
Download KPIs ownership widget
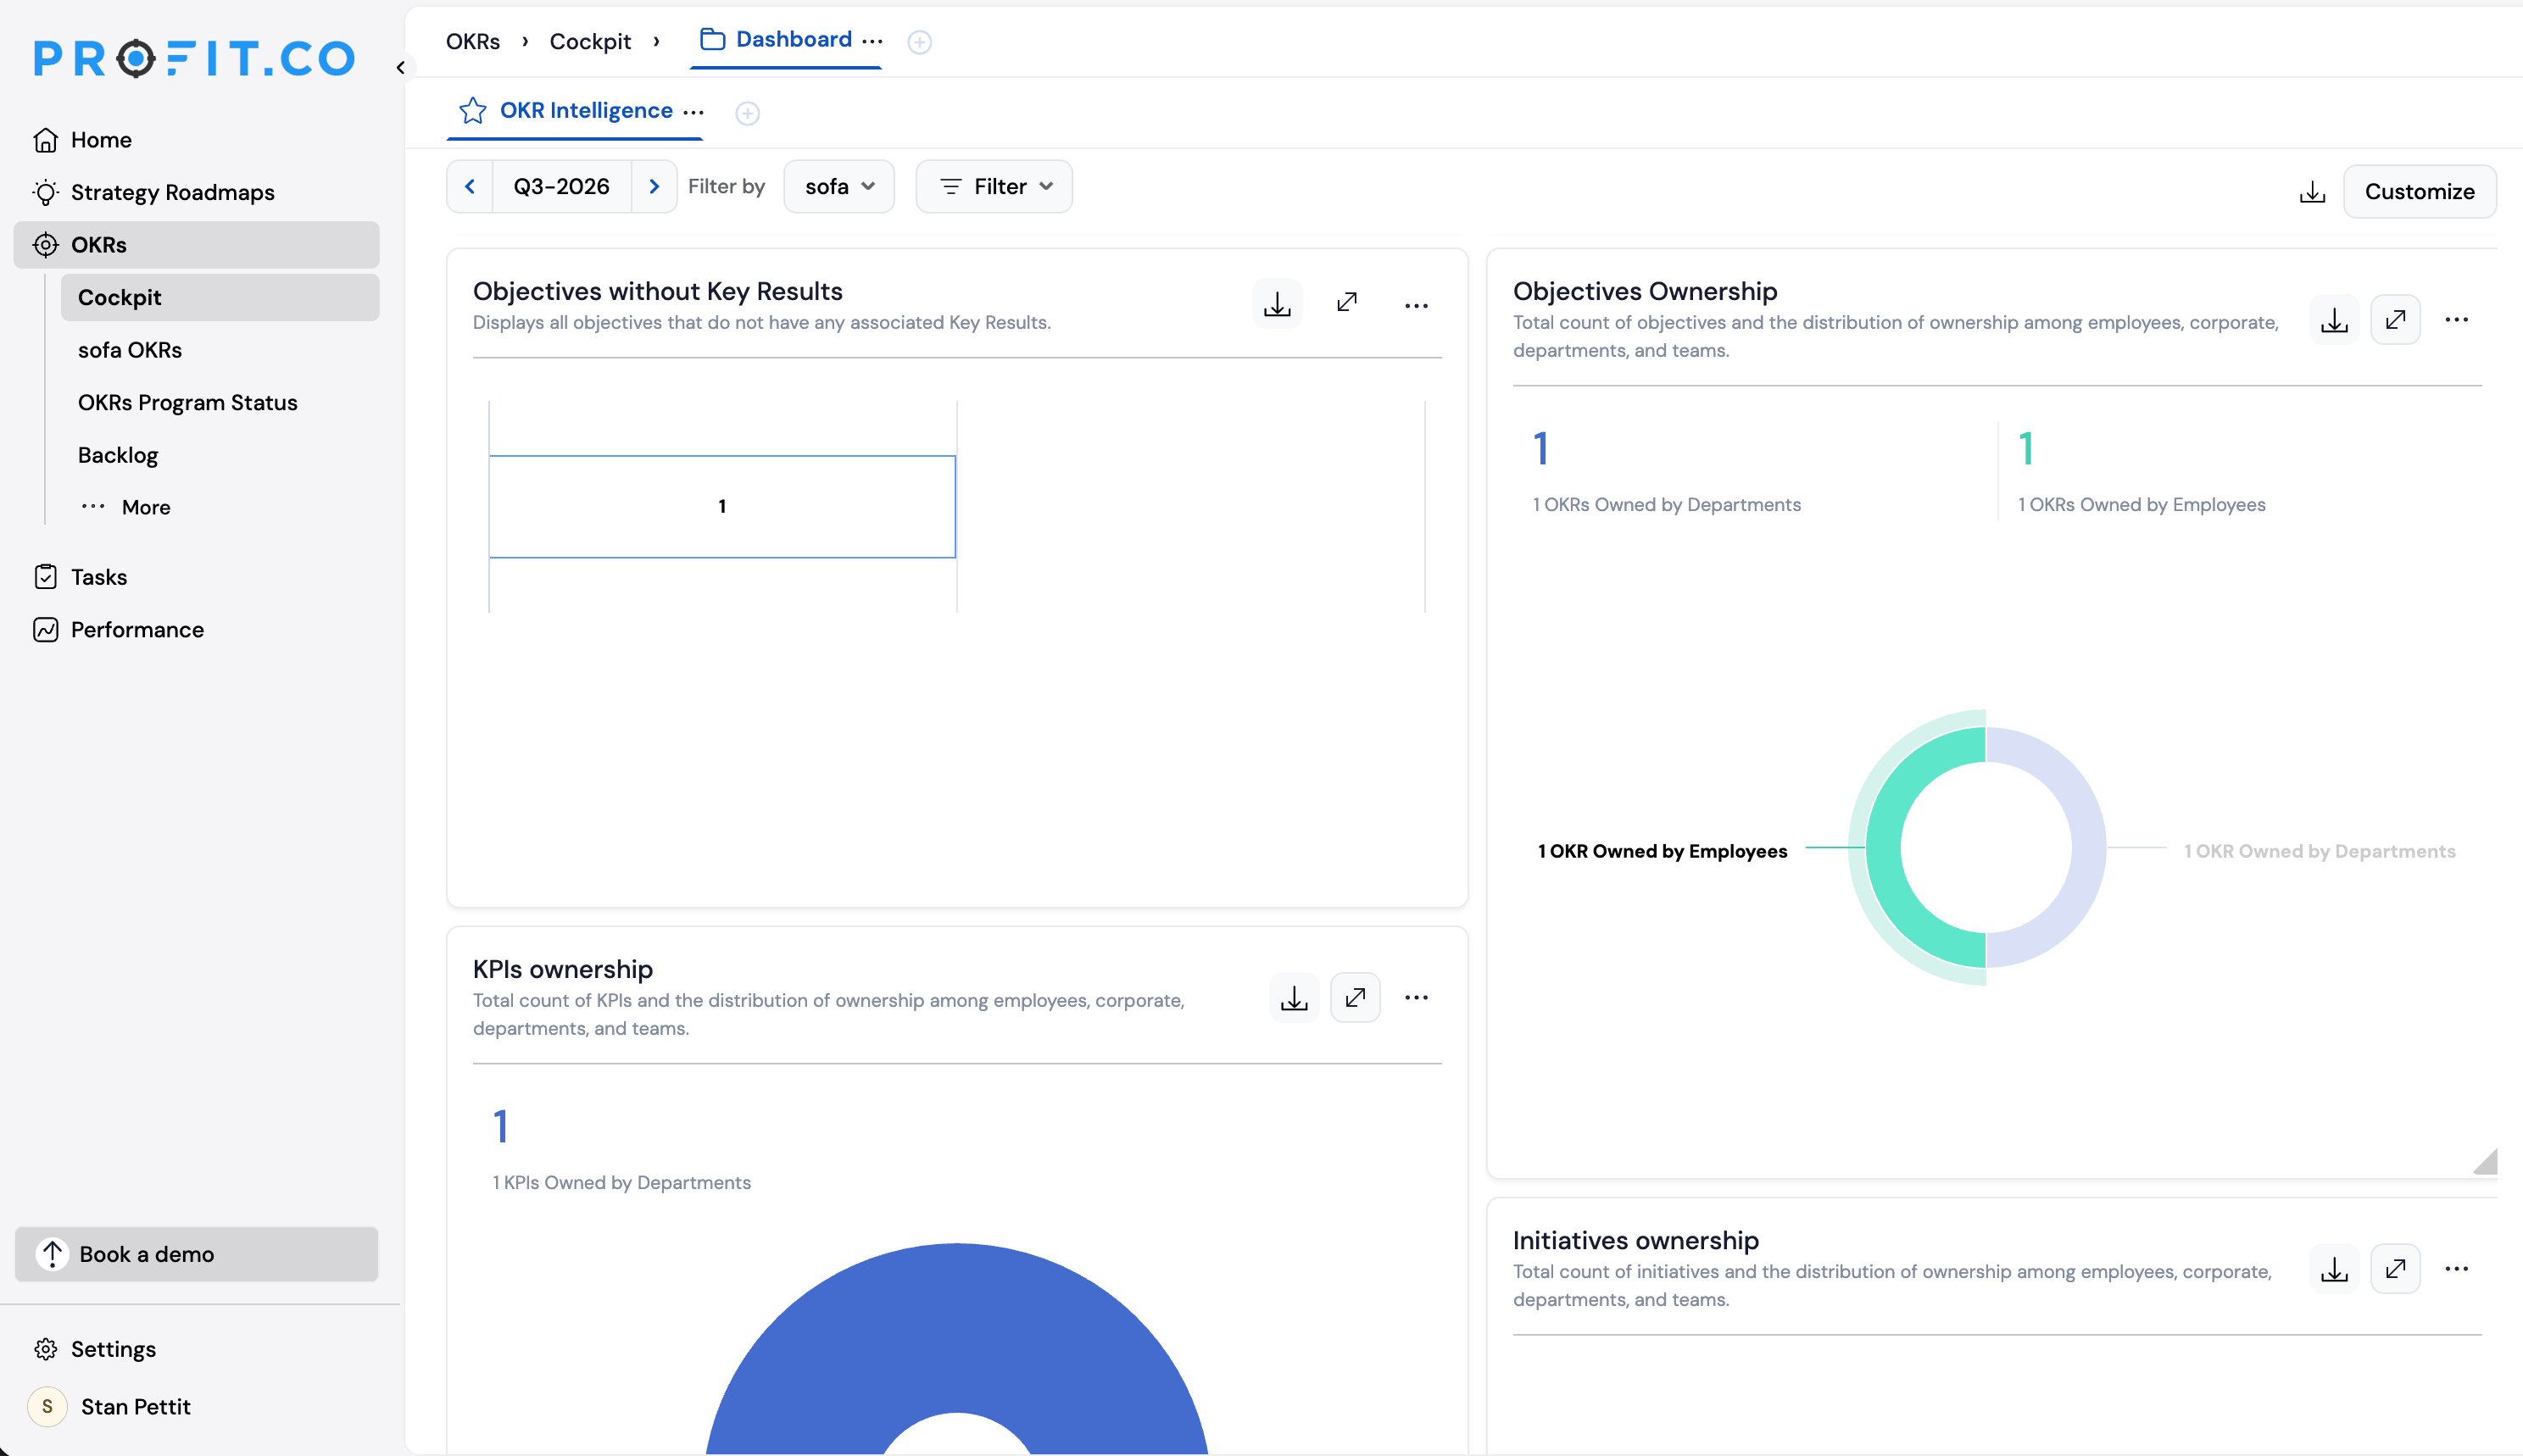[x=1294, y=998]
